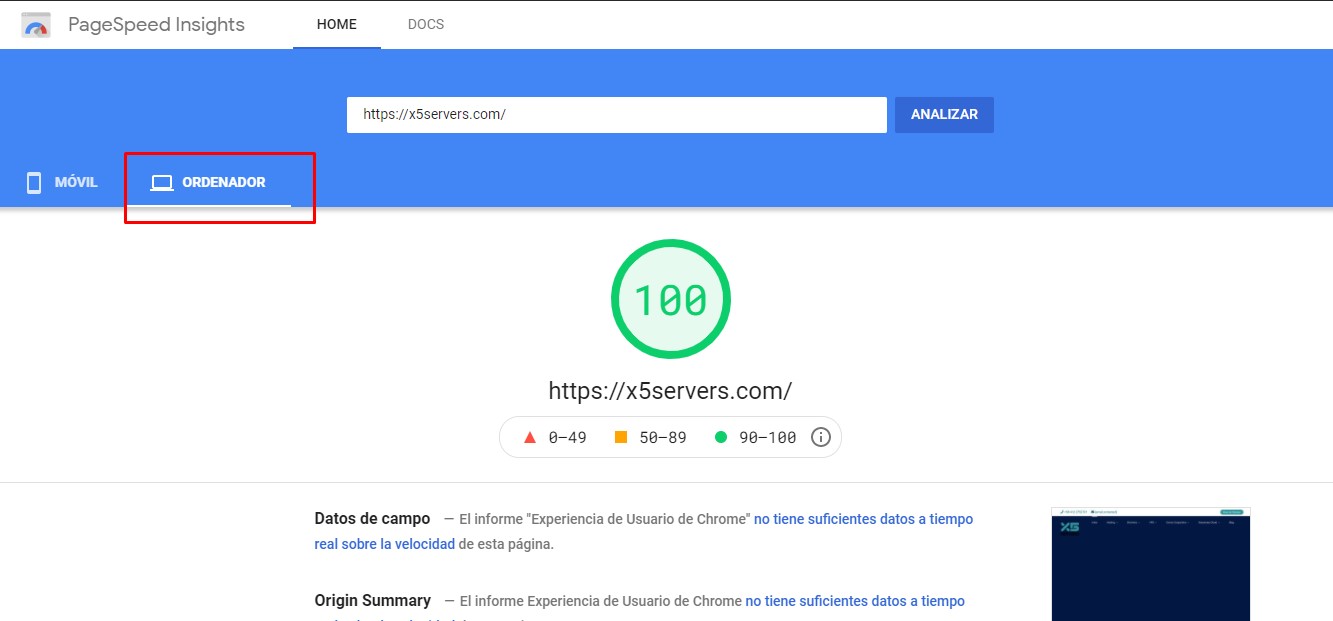Click the orange square 50–89 legend icon
The width and height of the screenshot is (1333, 621).
point(621,437)
